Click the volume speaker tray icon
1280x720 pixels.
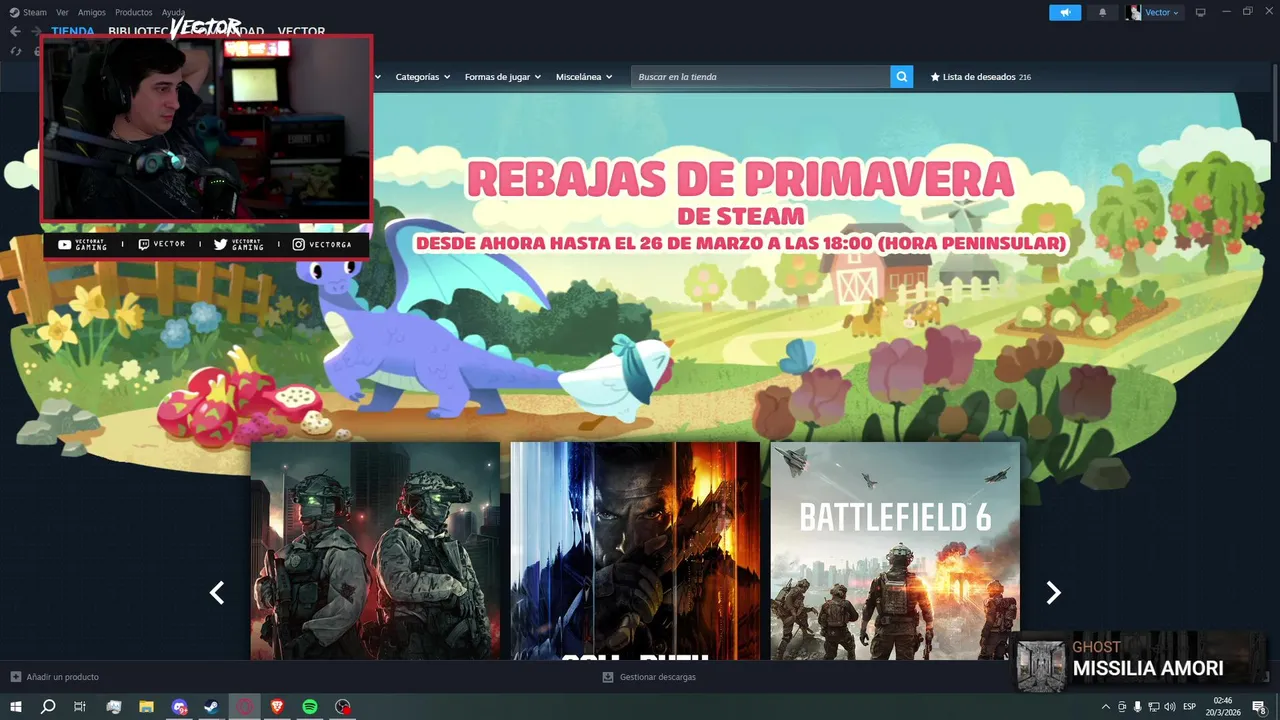tap(1170, 707)
